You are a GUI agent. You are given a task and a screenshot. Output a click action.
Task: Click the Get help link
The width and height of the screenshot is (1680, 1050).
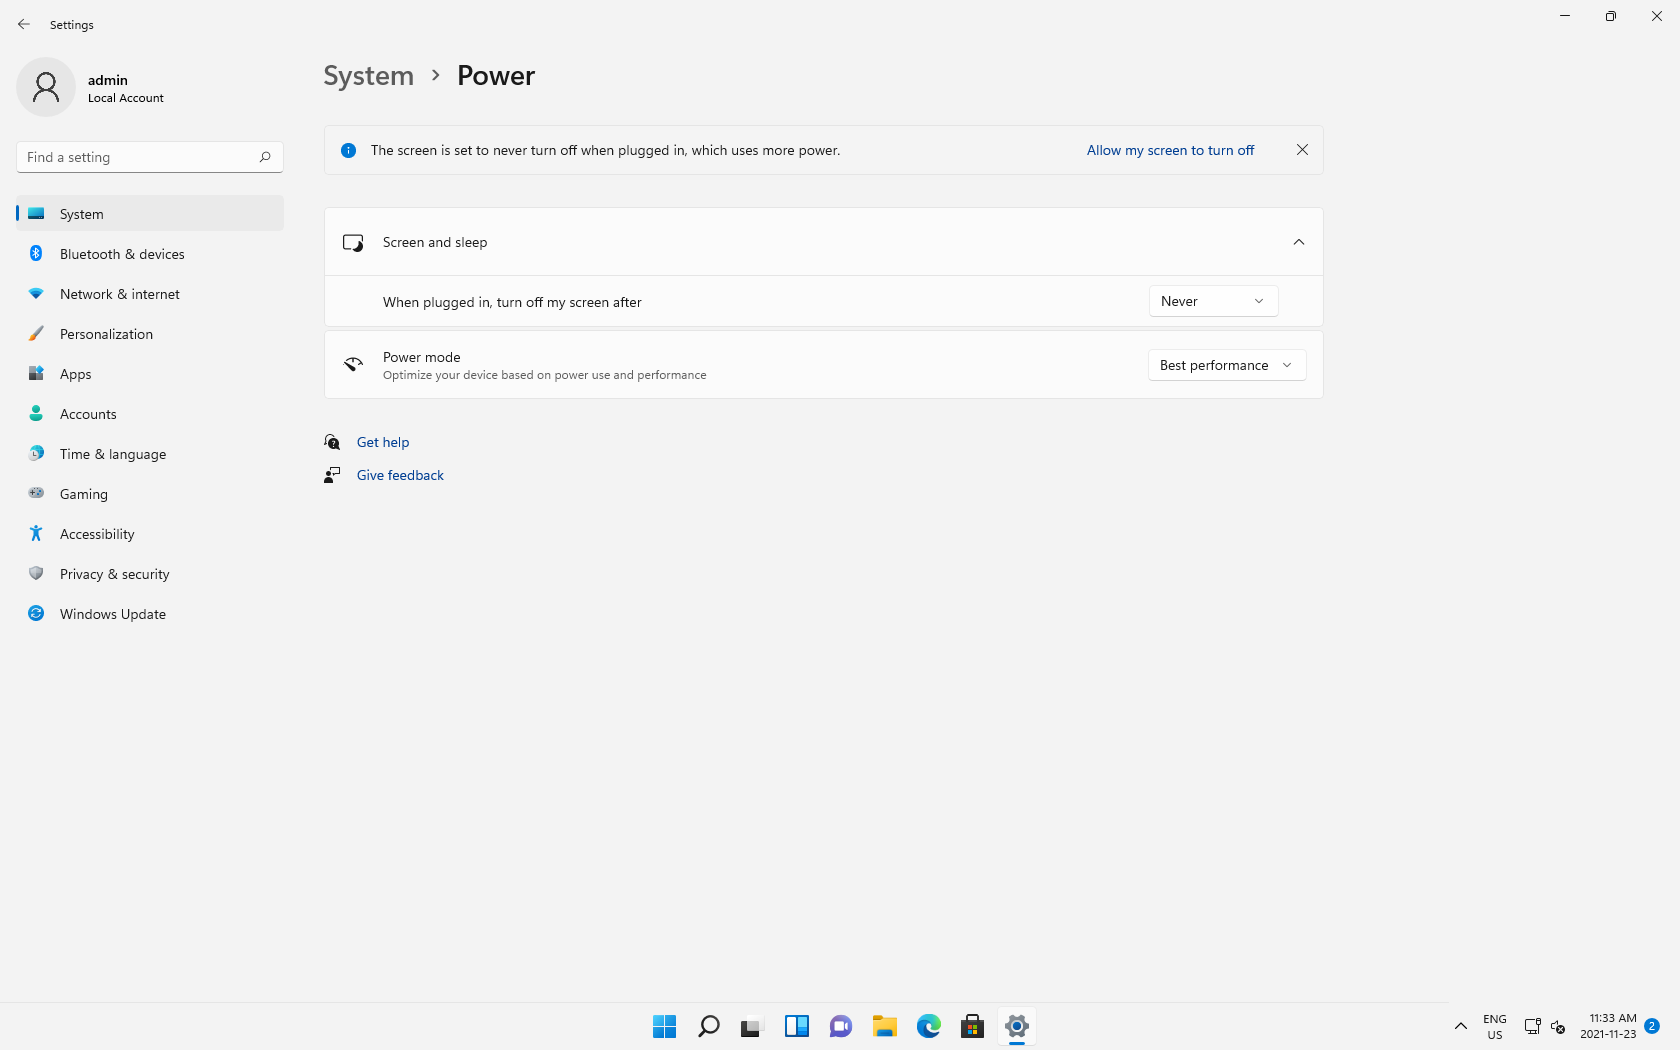click(383, 442)
